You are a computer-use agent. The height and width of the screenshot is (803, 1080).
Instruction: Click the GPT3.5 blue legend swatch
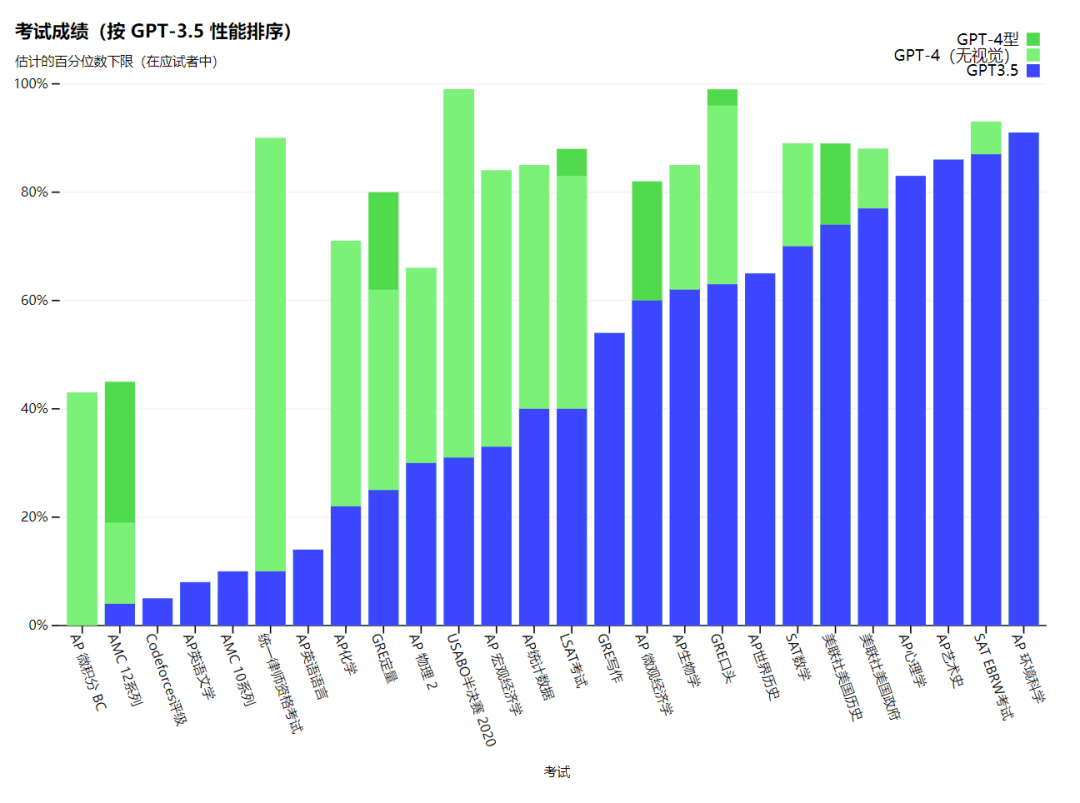[1032, 70]
